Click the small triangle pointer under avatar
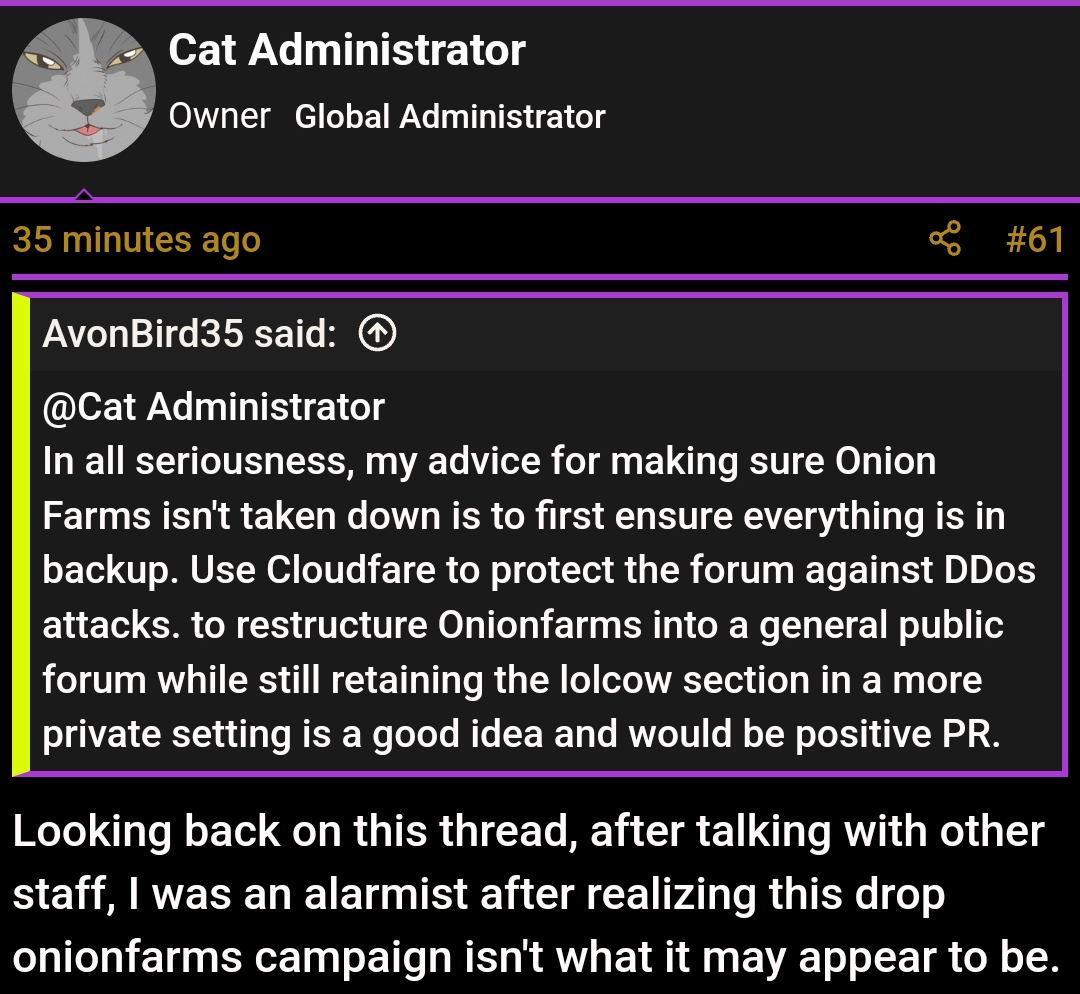Viewport: 1080px width, 994px height. [x=84, y=194]
